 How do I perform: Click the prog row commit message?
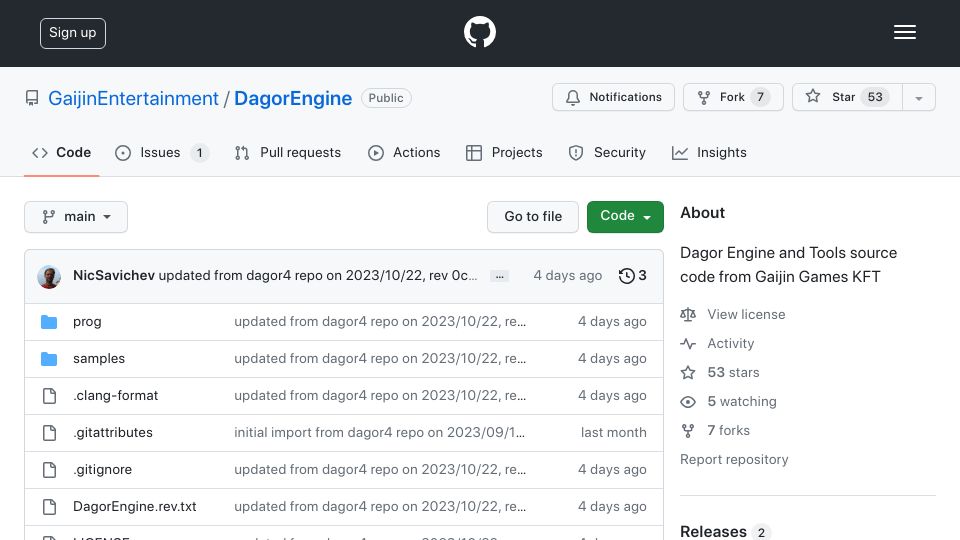coord(380,321)
